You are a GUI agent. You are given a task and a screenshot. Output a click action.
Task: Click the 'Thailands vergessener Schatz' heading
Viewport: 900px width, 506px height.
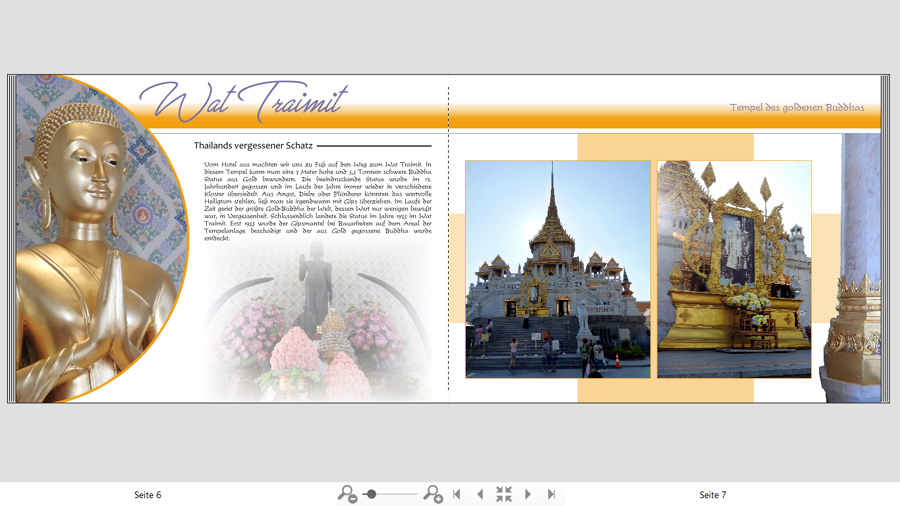[x=253, y=146]
